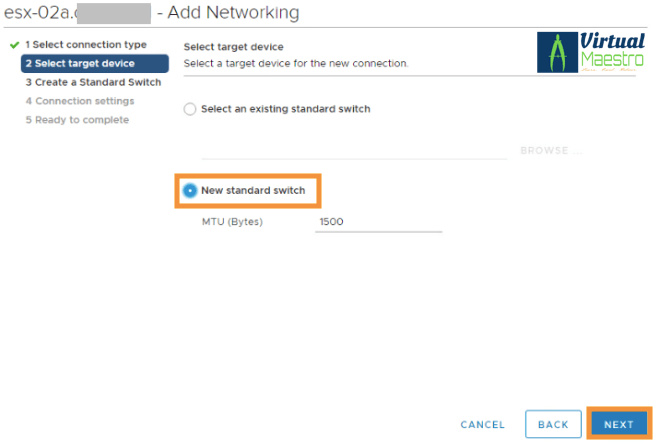Go to step 1 Select connection type

pos(85,45)
